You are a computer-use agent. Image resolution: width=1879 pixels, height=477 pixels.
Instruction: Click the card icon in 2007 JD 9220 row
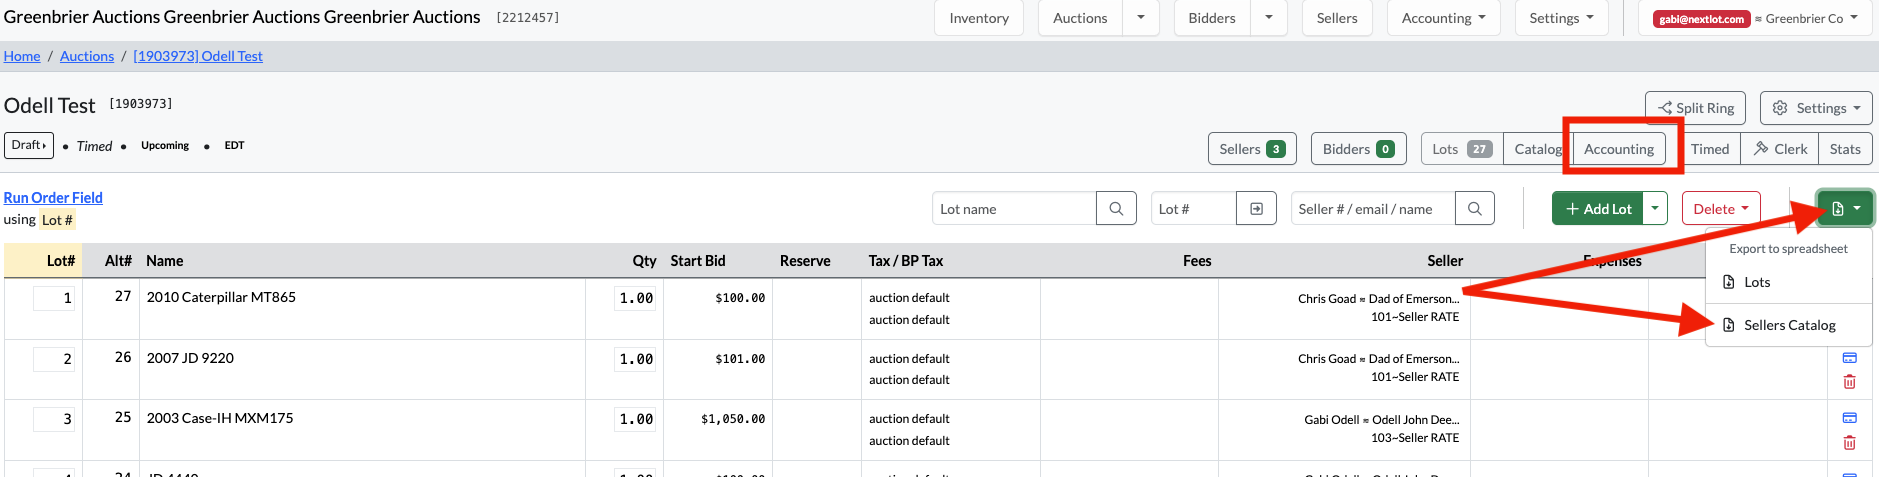click(1849, 358)
